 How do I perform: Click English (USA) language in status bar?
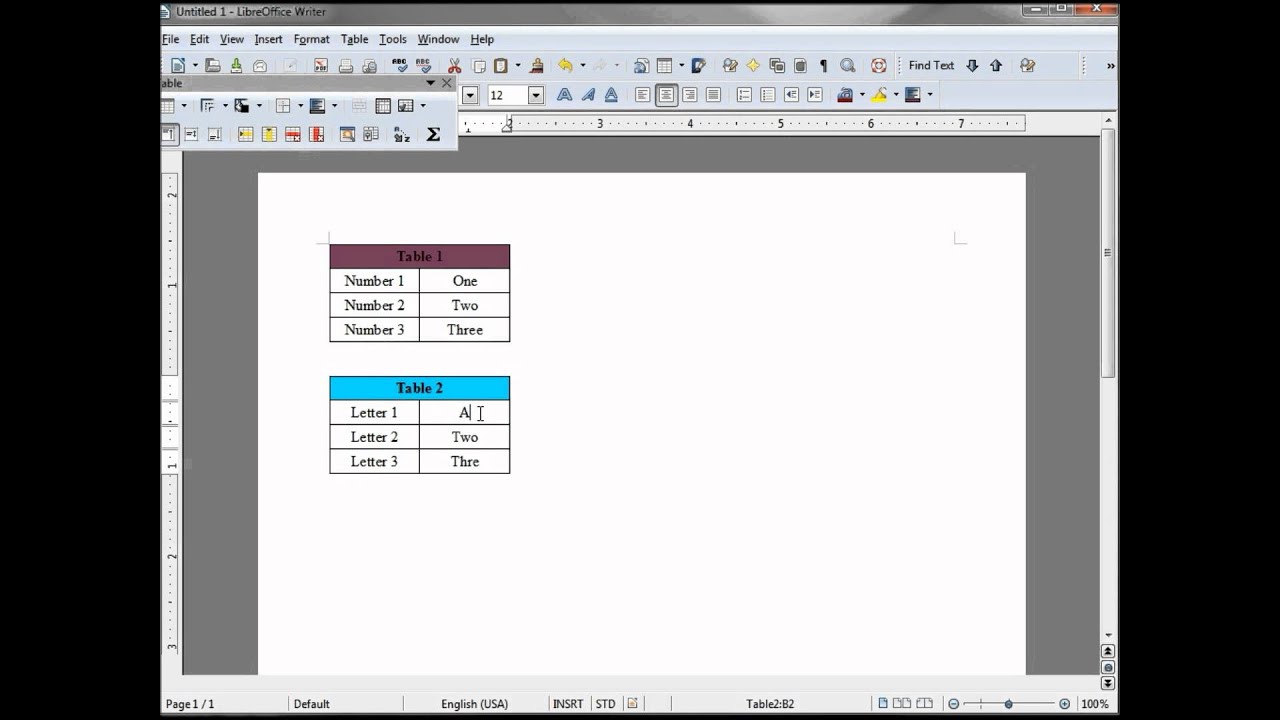(474, 704)
